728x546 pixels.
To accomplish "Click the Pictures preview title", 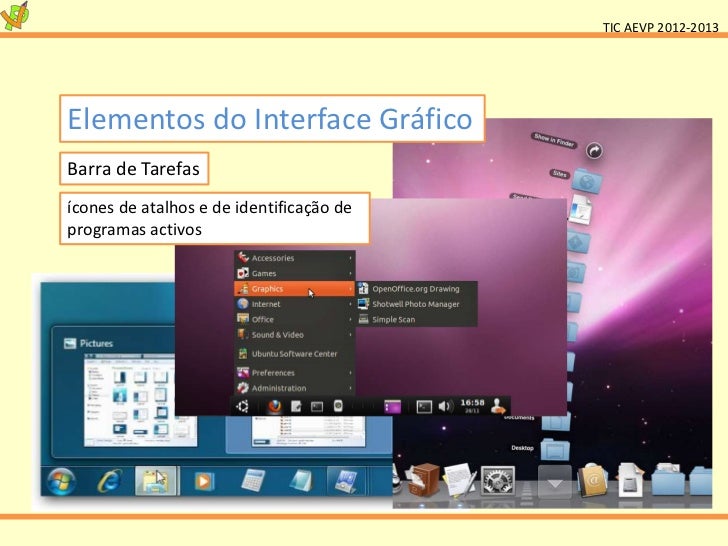I will (x=96, y=343).
